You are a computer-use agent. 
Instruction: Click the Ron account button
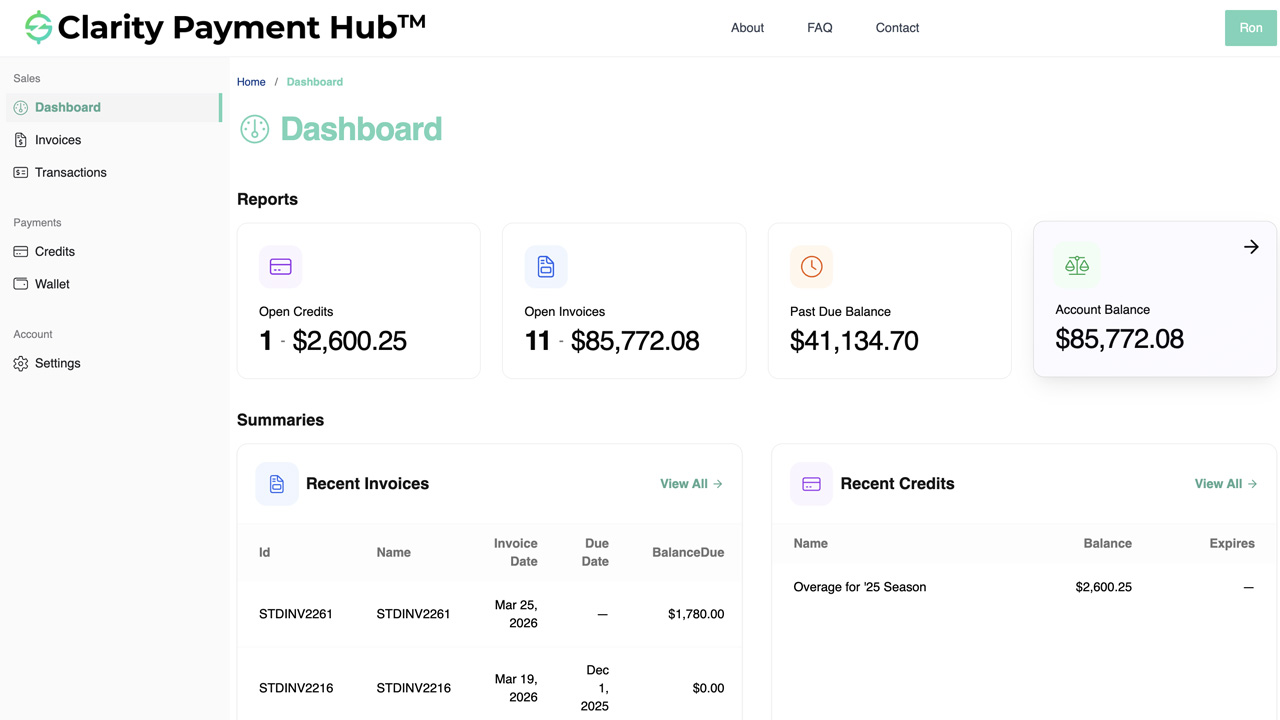[1250, 27]
